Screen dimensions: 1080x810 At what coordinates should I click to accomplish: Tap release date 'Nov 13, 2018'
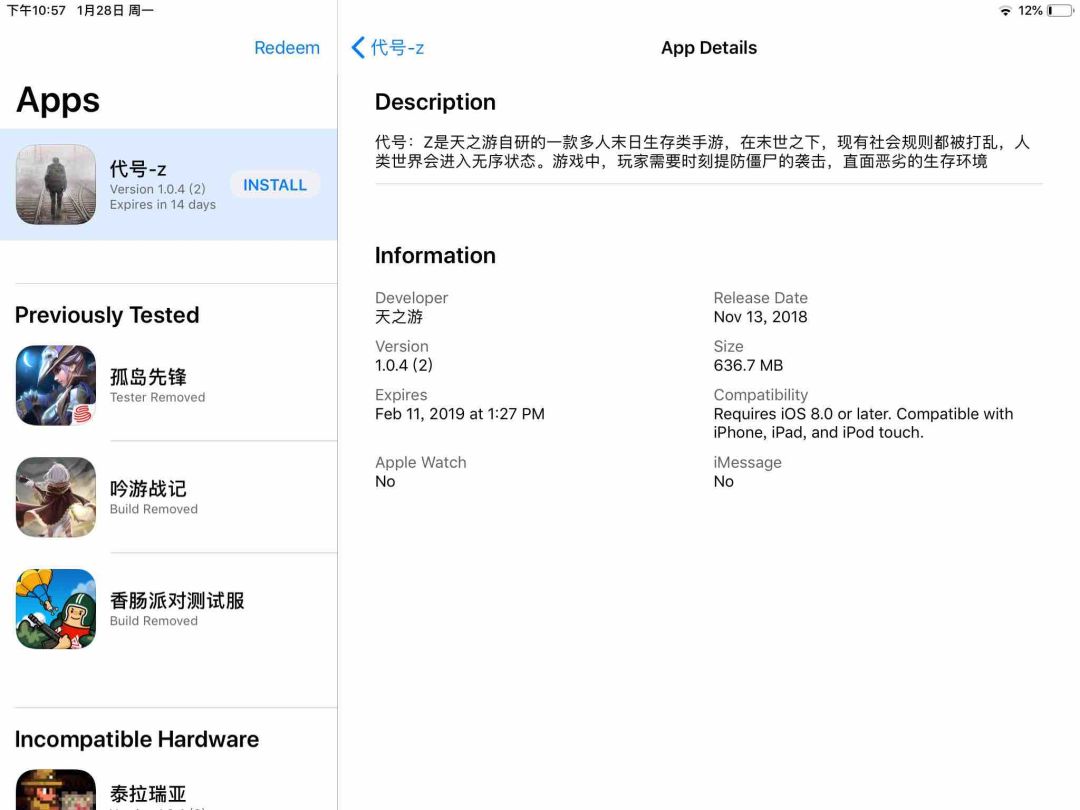760,317
